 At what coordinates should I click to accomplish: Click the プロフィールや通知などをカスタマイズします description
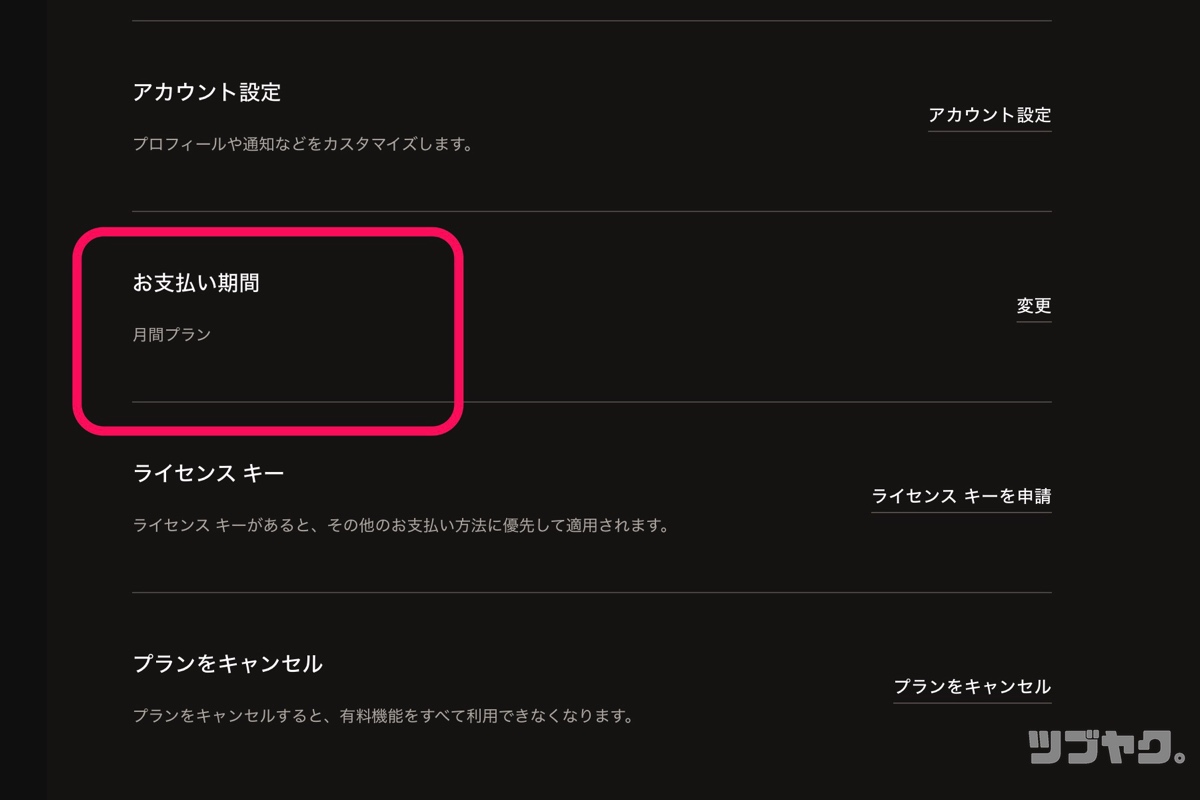[302, 144]
